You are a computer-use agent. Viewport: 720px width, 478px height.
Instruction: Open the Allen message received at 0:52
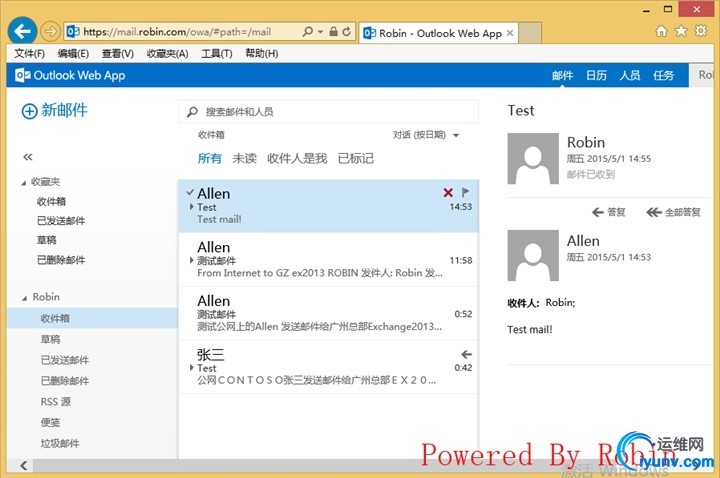click(328, 314)
